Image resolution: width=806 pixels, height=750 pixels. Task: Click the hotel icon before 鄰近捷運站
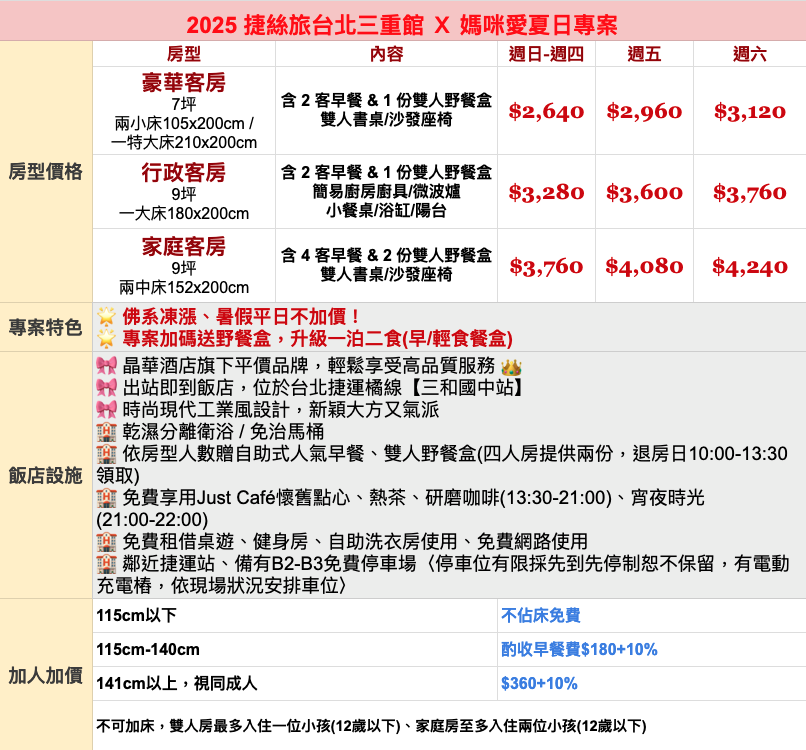(x=106, y=563)
